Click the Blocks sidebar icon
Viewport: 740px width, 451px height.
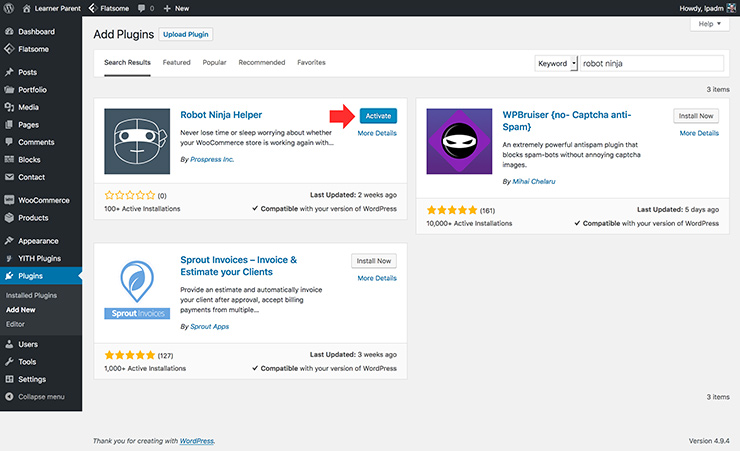(x=9, y=159)
